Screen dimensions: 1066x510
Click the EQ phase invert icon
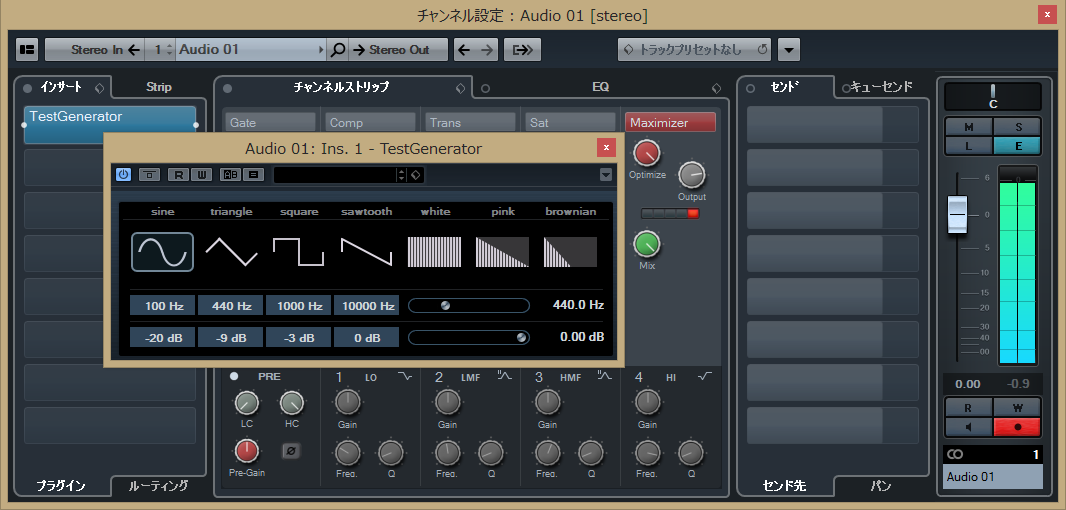292,451
